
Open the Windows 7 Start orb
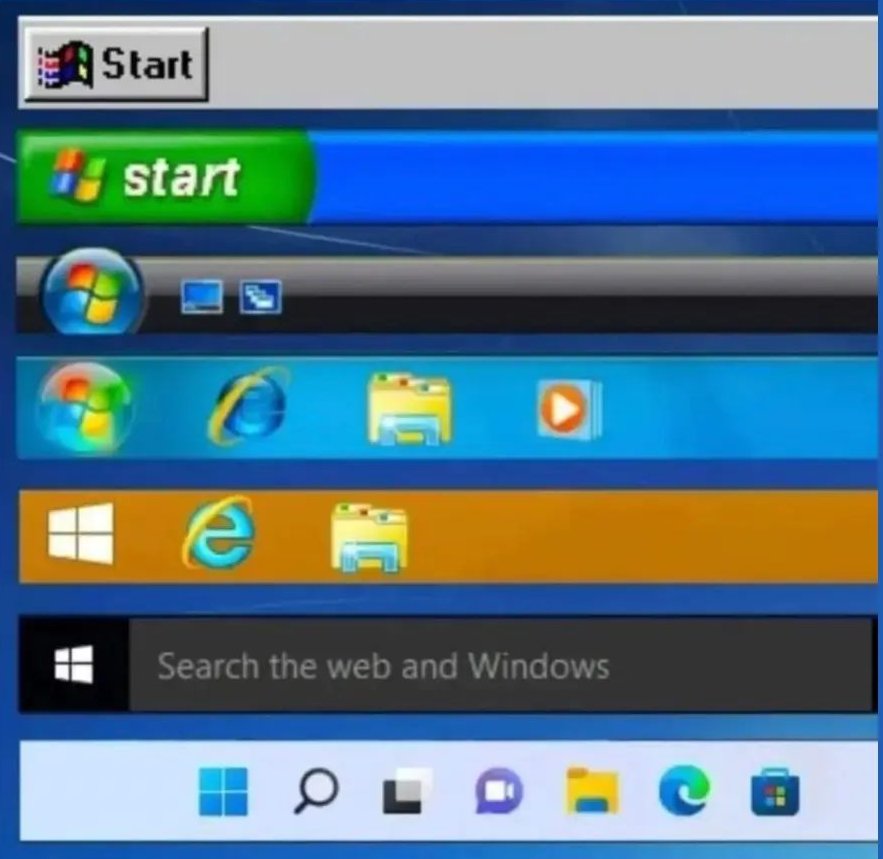tap(84, 408)
